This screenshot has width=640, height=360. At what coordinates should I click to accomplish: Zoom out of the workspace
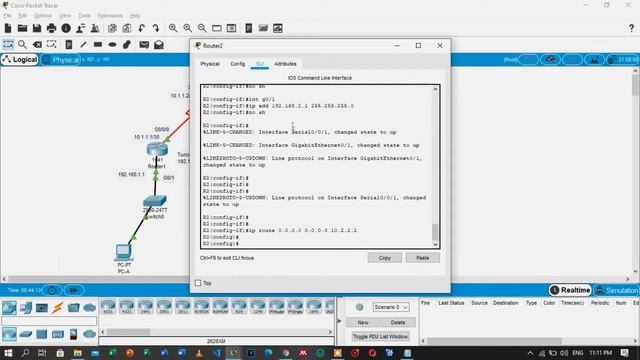click(202, 28)
